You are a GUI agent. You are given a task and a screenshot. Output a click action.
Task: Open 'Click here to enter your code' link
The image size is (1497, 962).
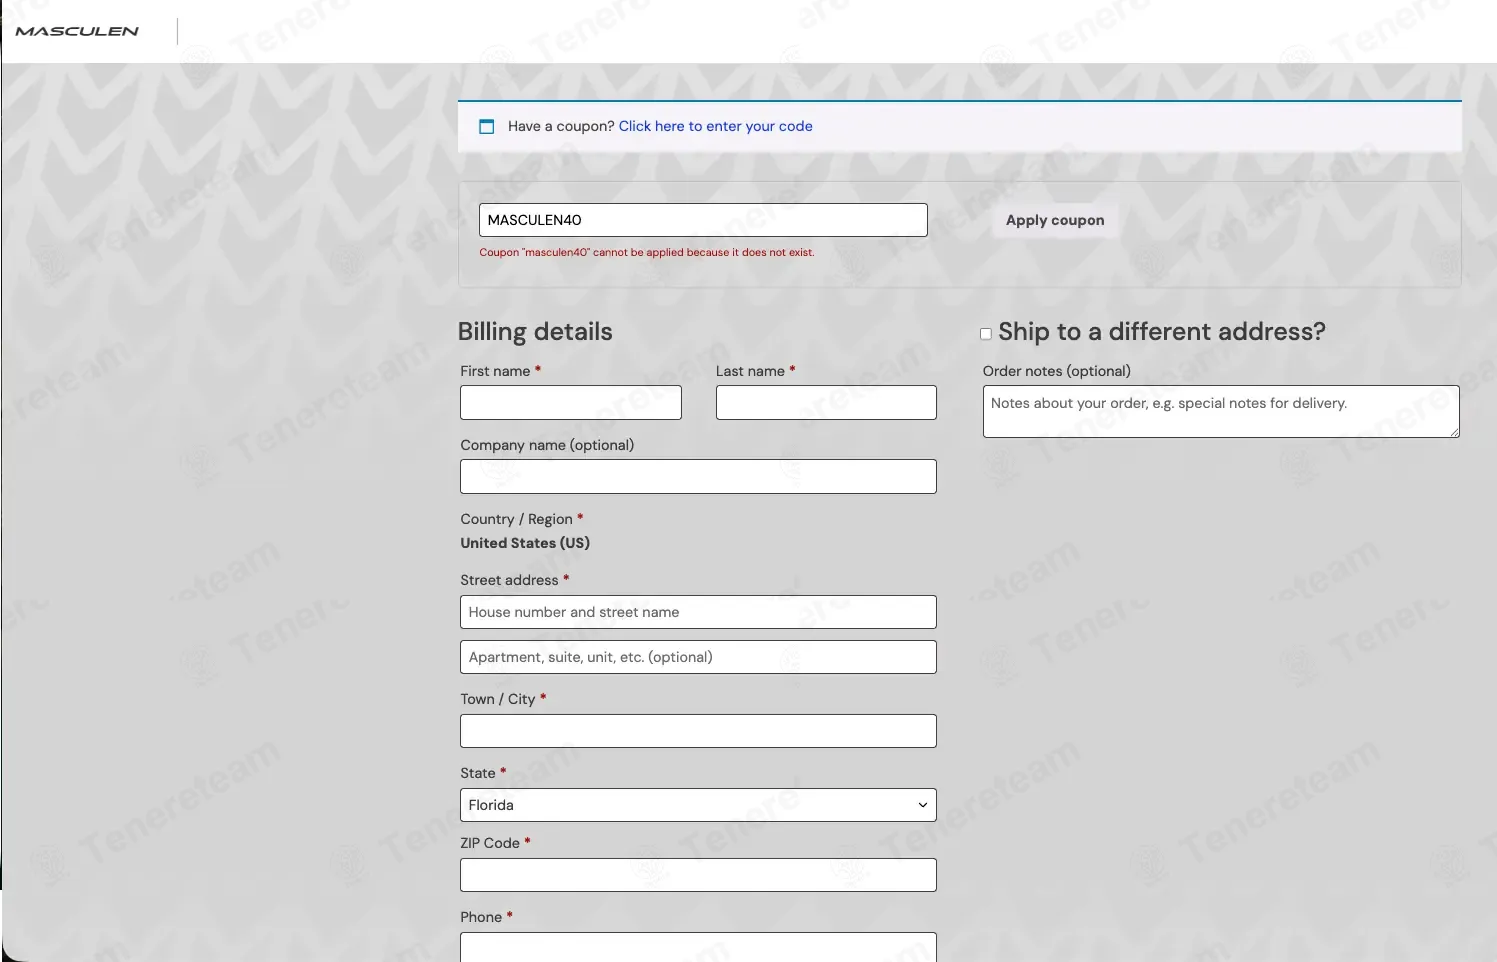tap(715, 126)
